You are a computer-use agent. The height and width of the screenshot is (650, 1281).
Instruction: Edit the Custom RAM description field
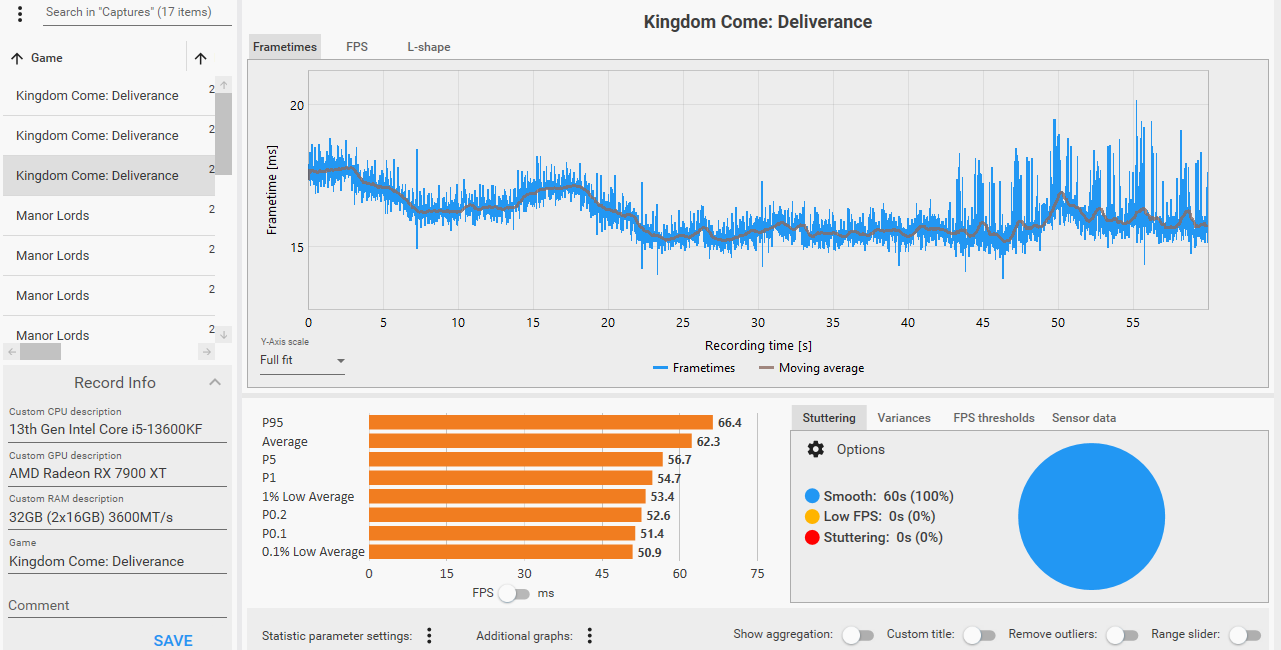(117, 517)
